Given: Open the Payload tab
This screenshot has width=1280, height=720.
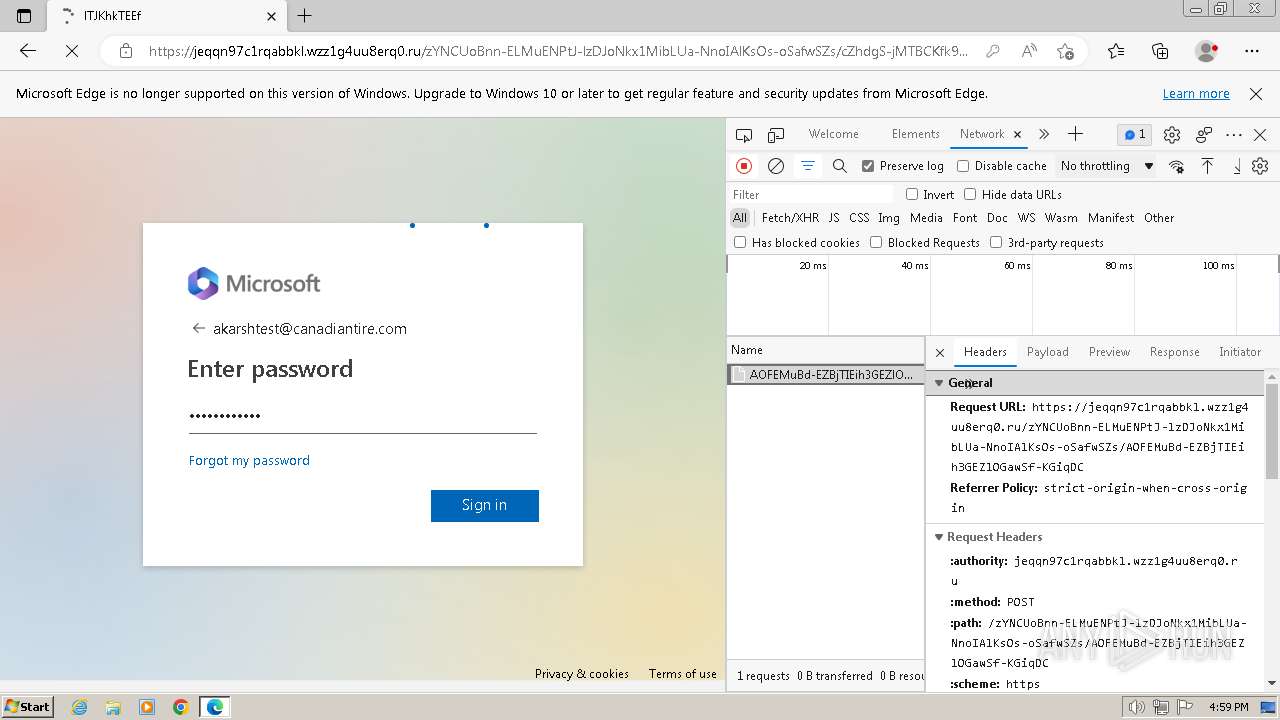Looking at the screenshot, I should [x=1047, y=352].
